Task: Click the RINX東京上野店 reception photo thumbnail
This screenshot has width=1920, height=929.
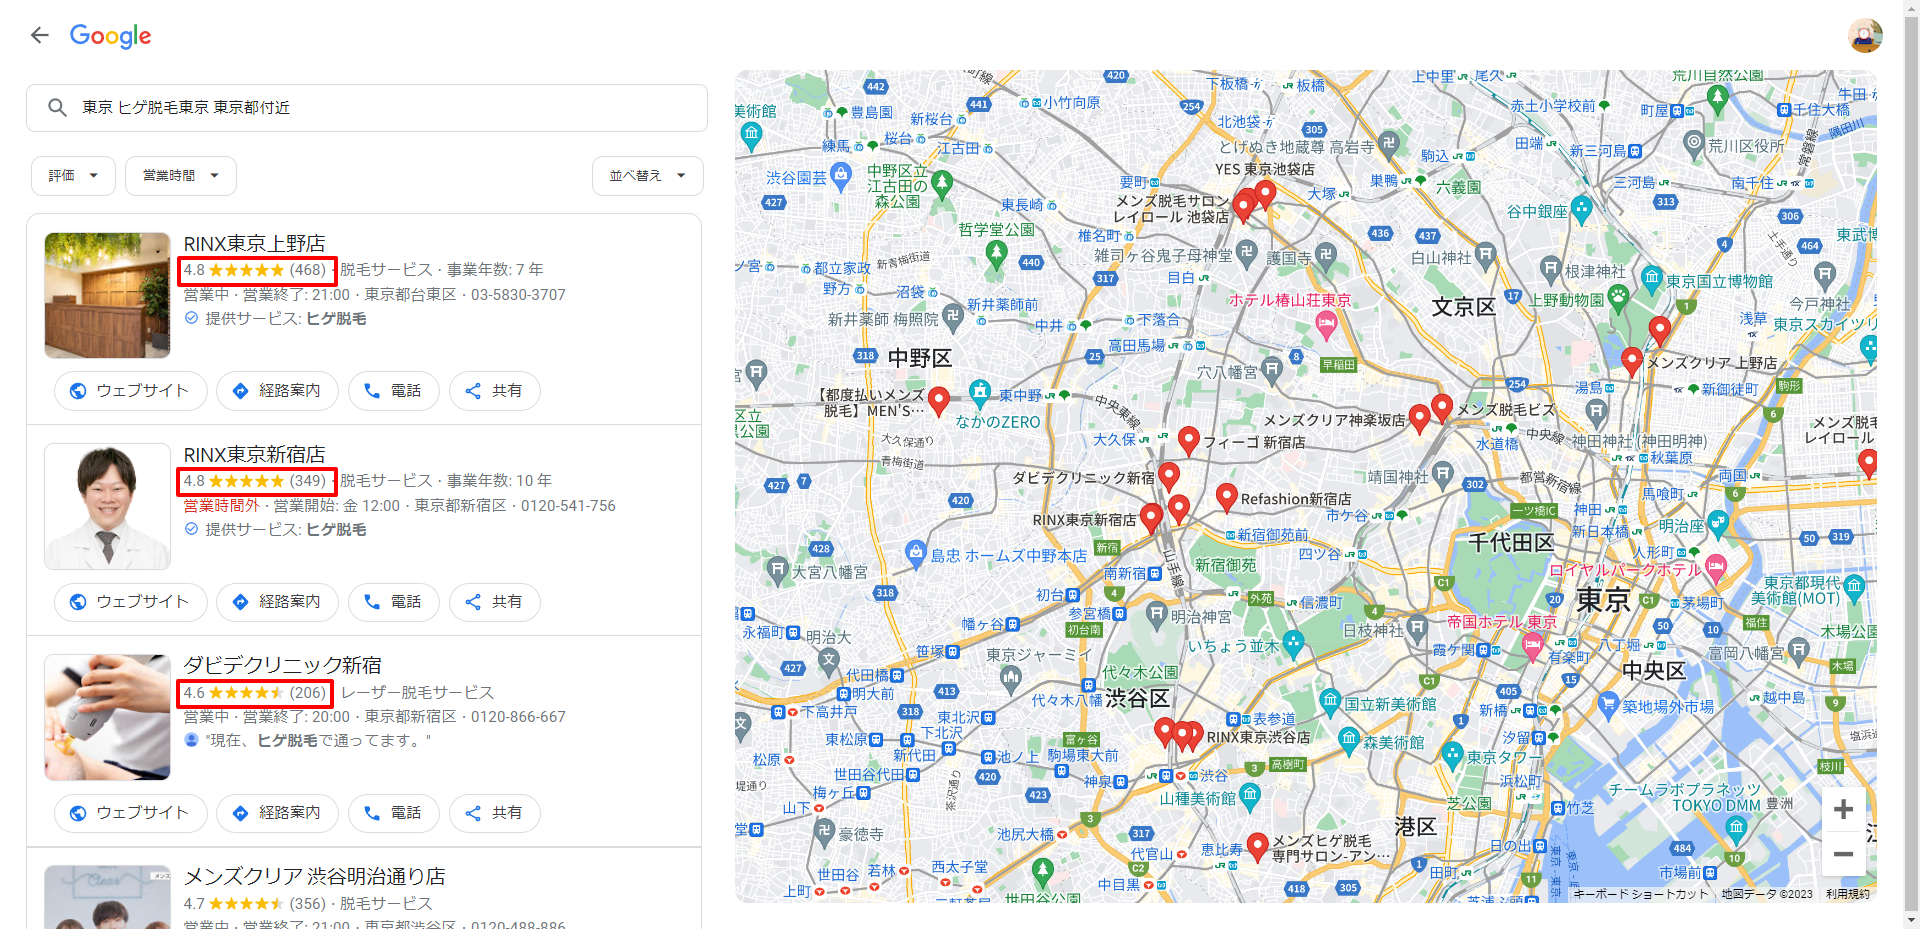Action: pyautogui.click(x=107, y=295)
